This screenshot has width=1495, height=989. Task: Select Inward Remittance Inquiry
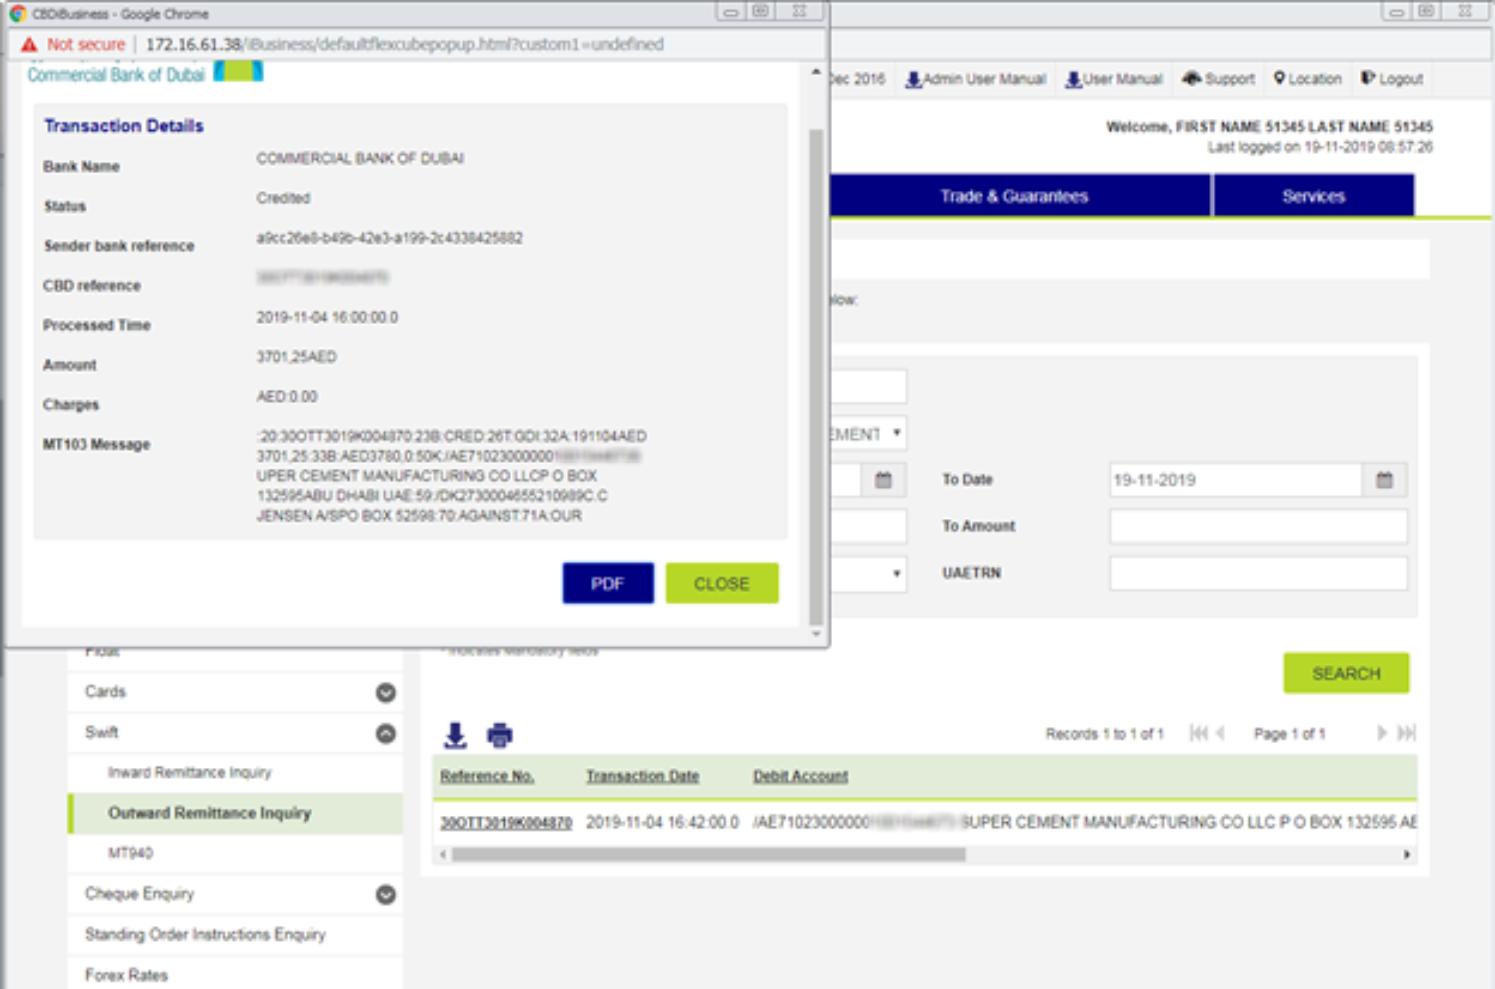190,772
